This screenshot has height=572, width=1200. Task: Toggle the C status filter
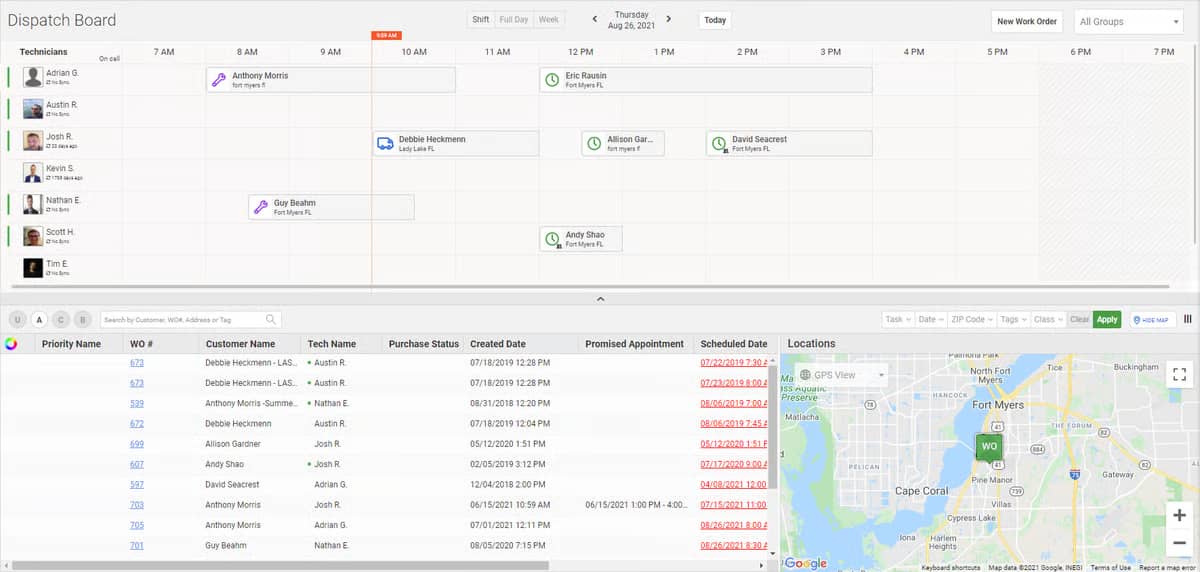(61, 320)
